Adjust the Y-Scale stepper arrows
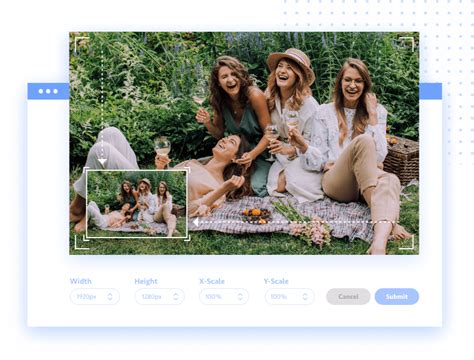474x360 pixels. [x=305, y=296]
